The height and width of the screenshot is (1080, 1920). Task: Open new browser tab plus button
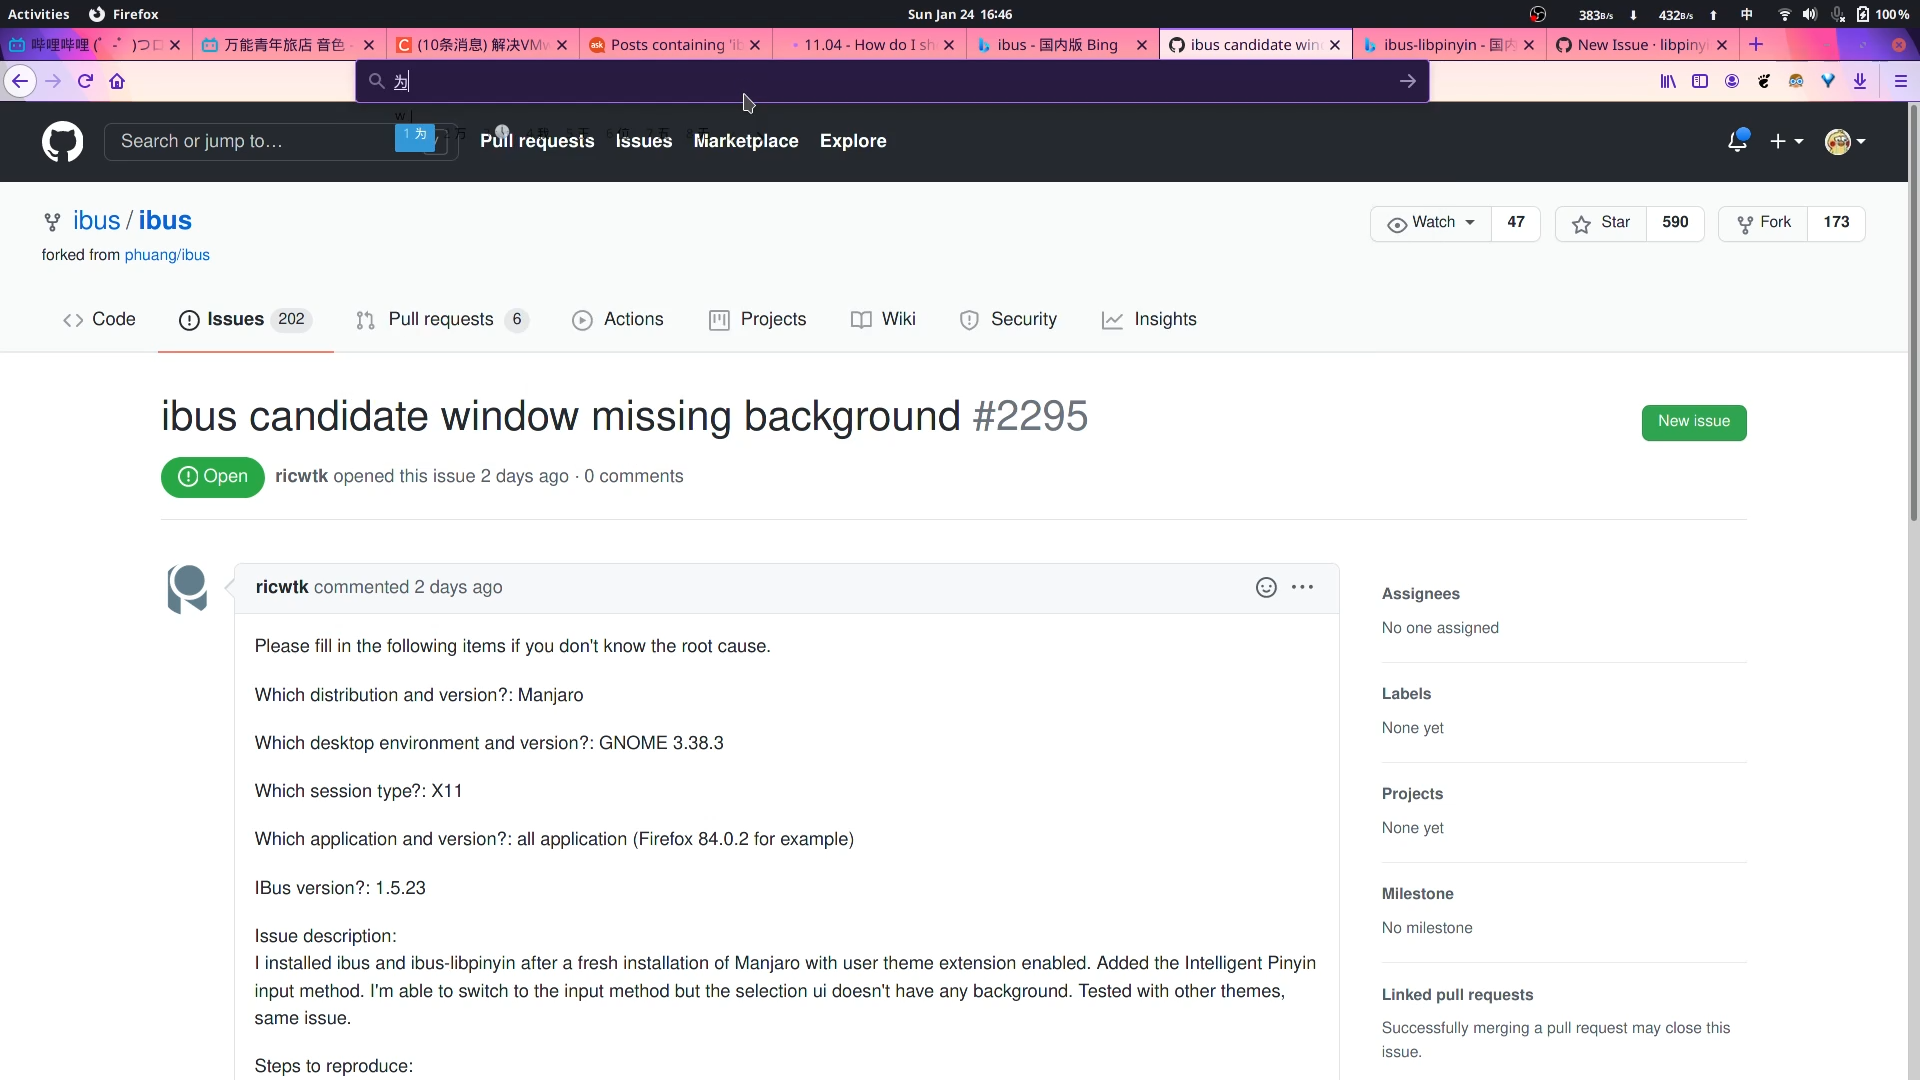pyautogui.click(x=1756, y=44)
